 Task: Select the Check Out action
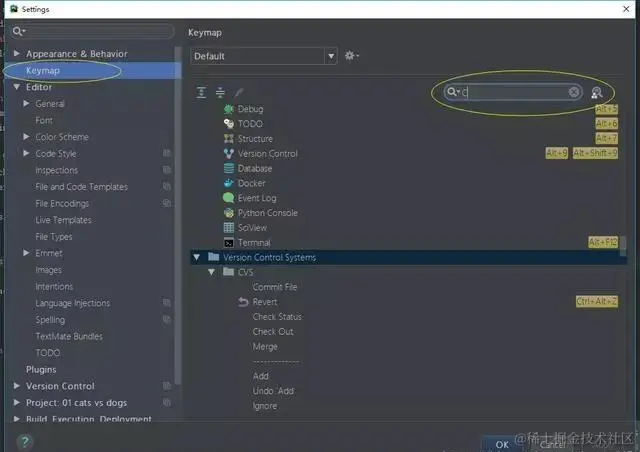(273, 332)
